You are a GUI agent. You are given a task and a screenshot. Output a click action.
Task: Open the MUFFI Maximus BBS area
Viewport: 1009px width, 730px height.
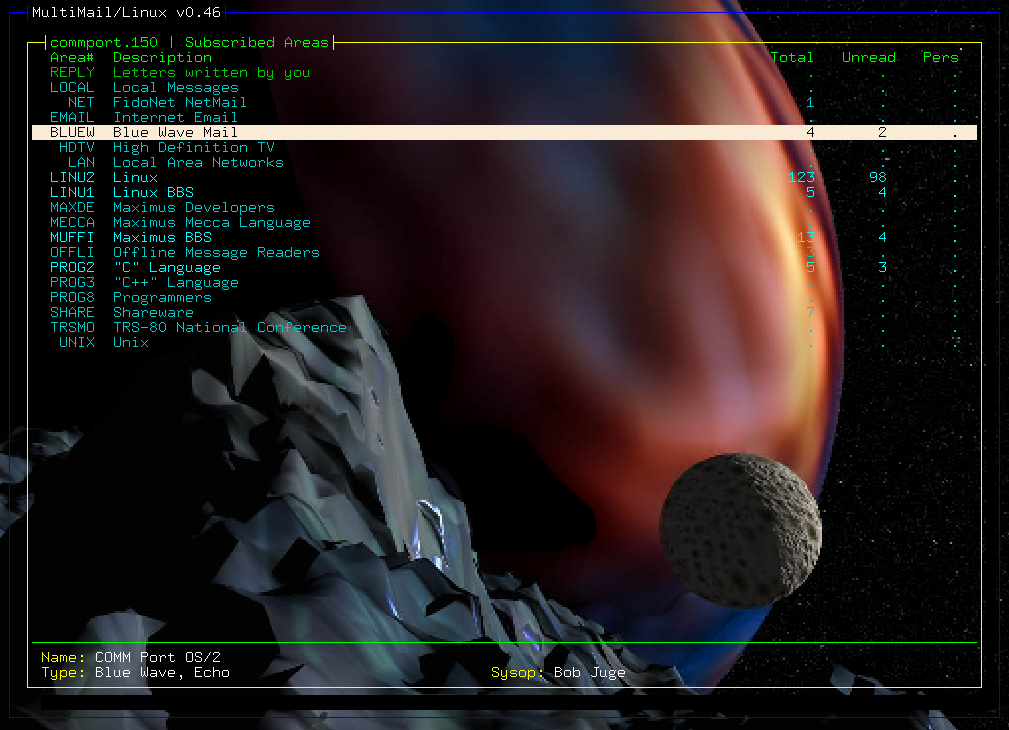click(162, 237)
